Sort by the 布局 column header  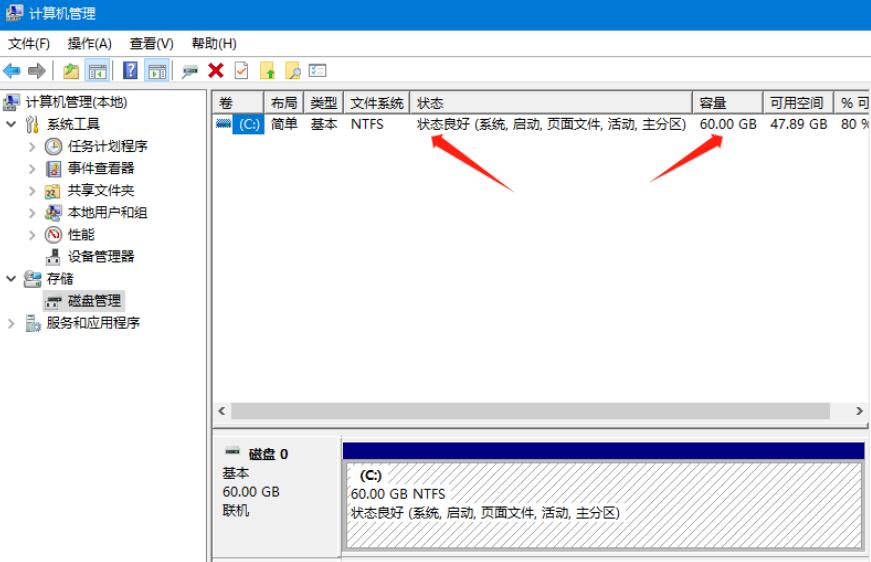pos(284,103)
